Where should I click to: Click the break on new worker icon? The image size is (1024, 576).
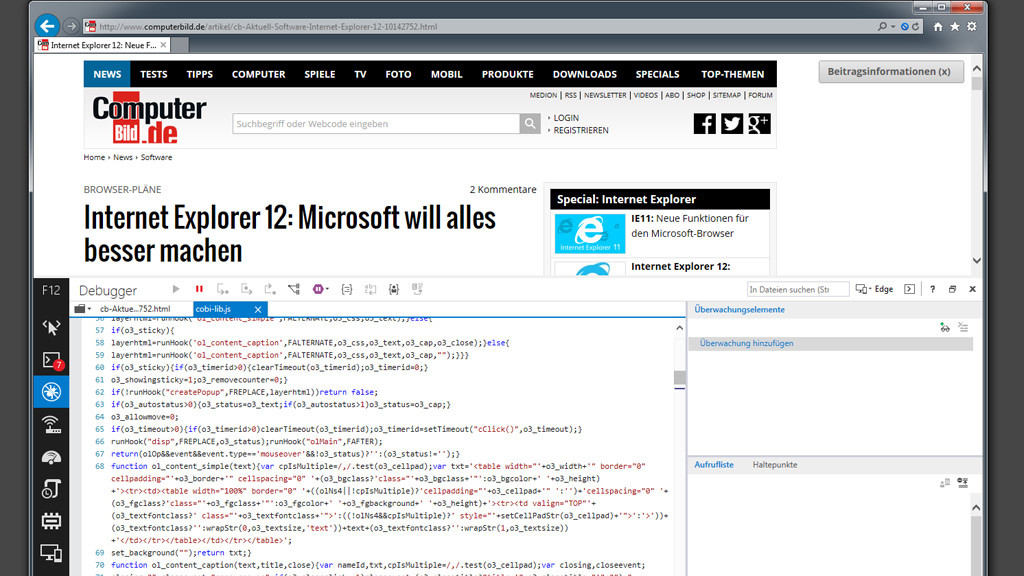(x=294, y=289)
